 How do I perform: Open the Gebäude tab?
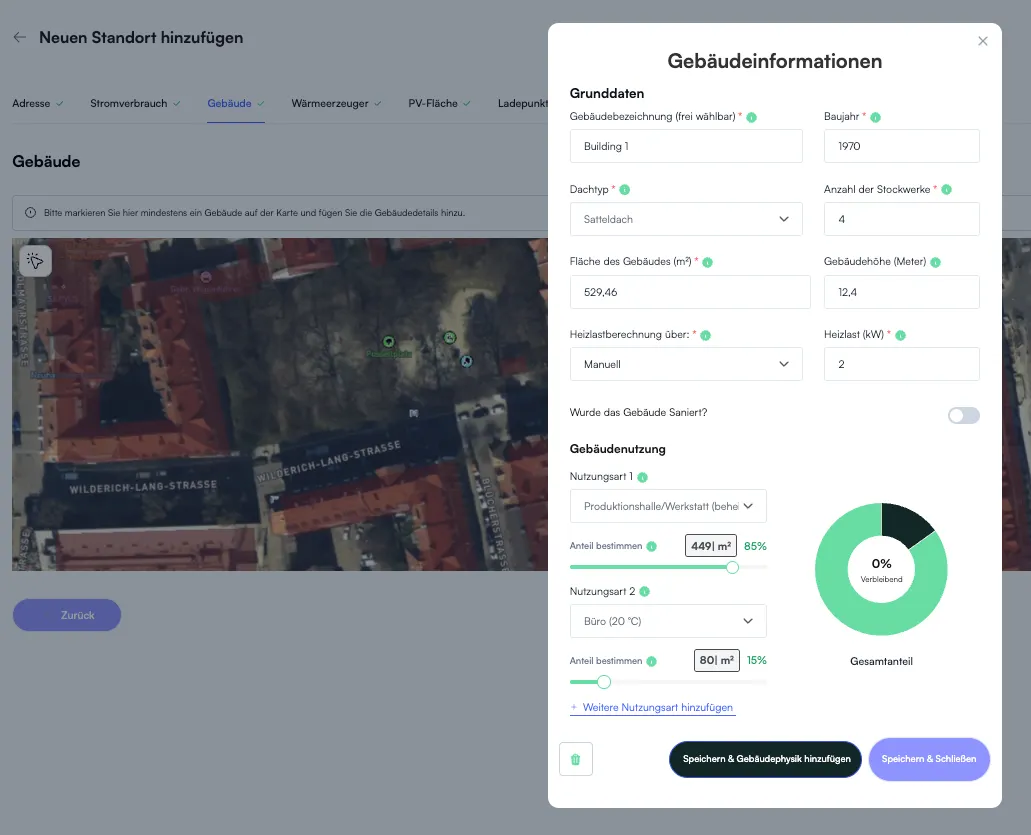tap(235, 103)
